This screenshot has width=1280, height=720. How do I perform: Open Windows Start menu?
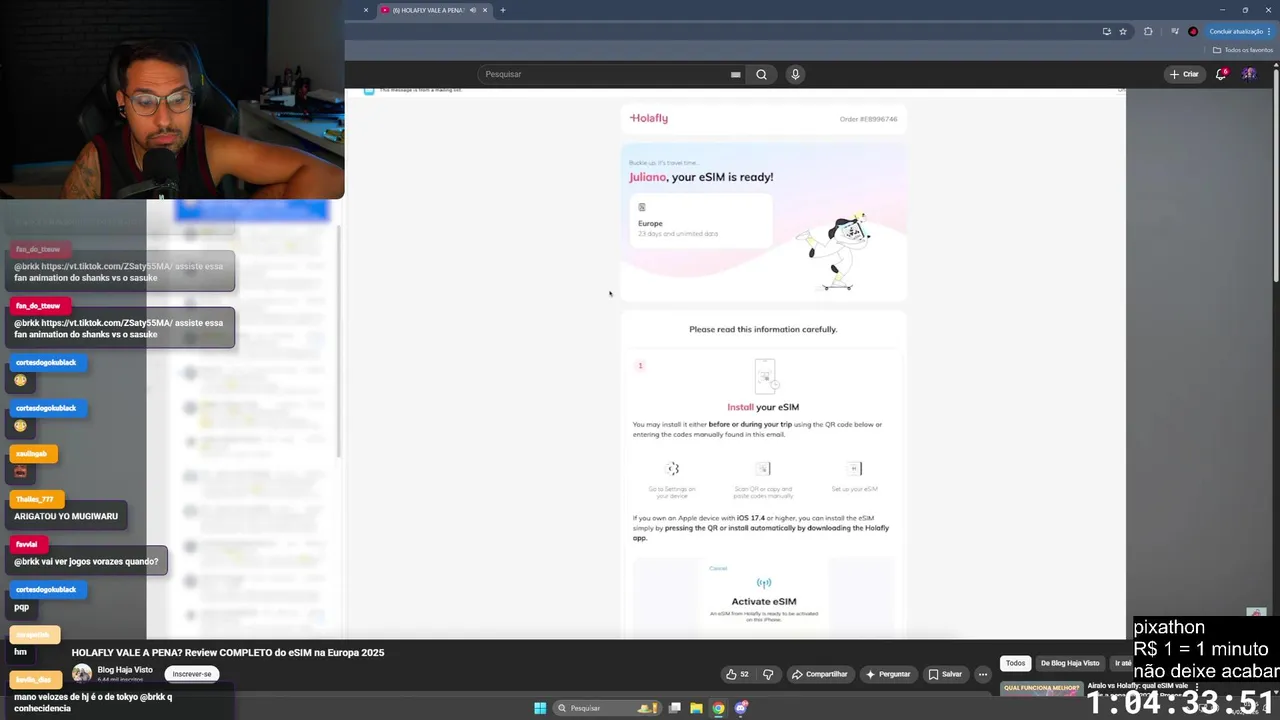coord(540,708)
